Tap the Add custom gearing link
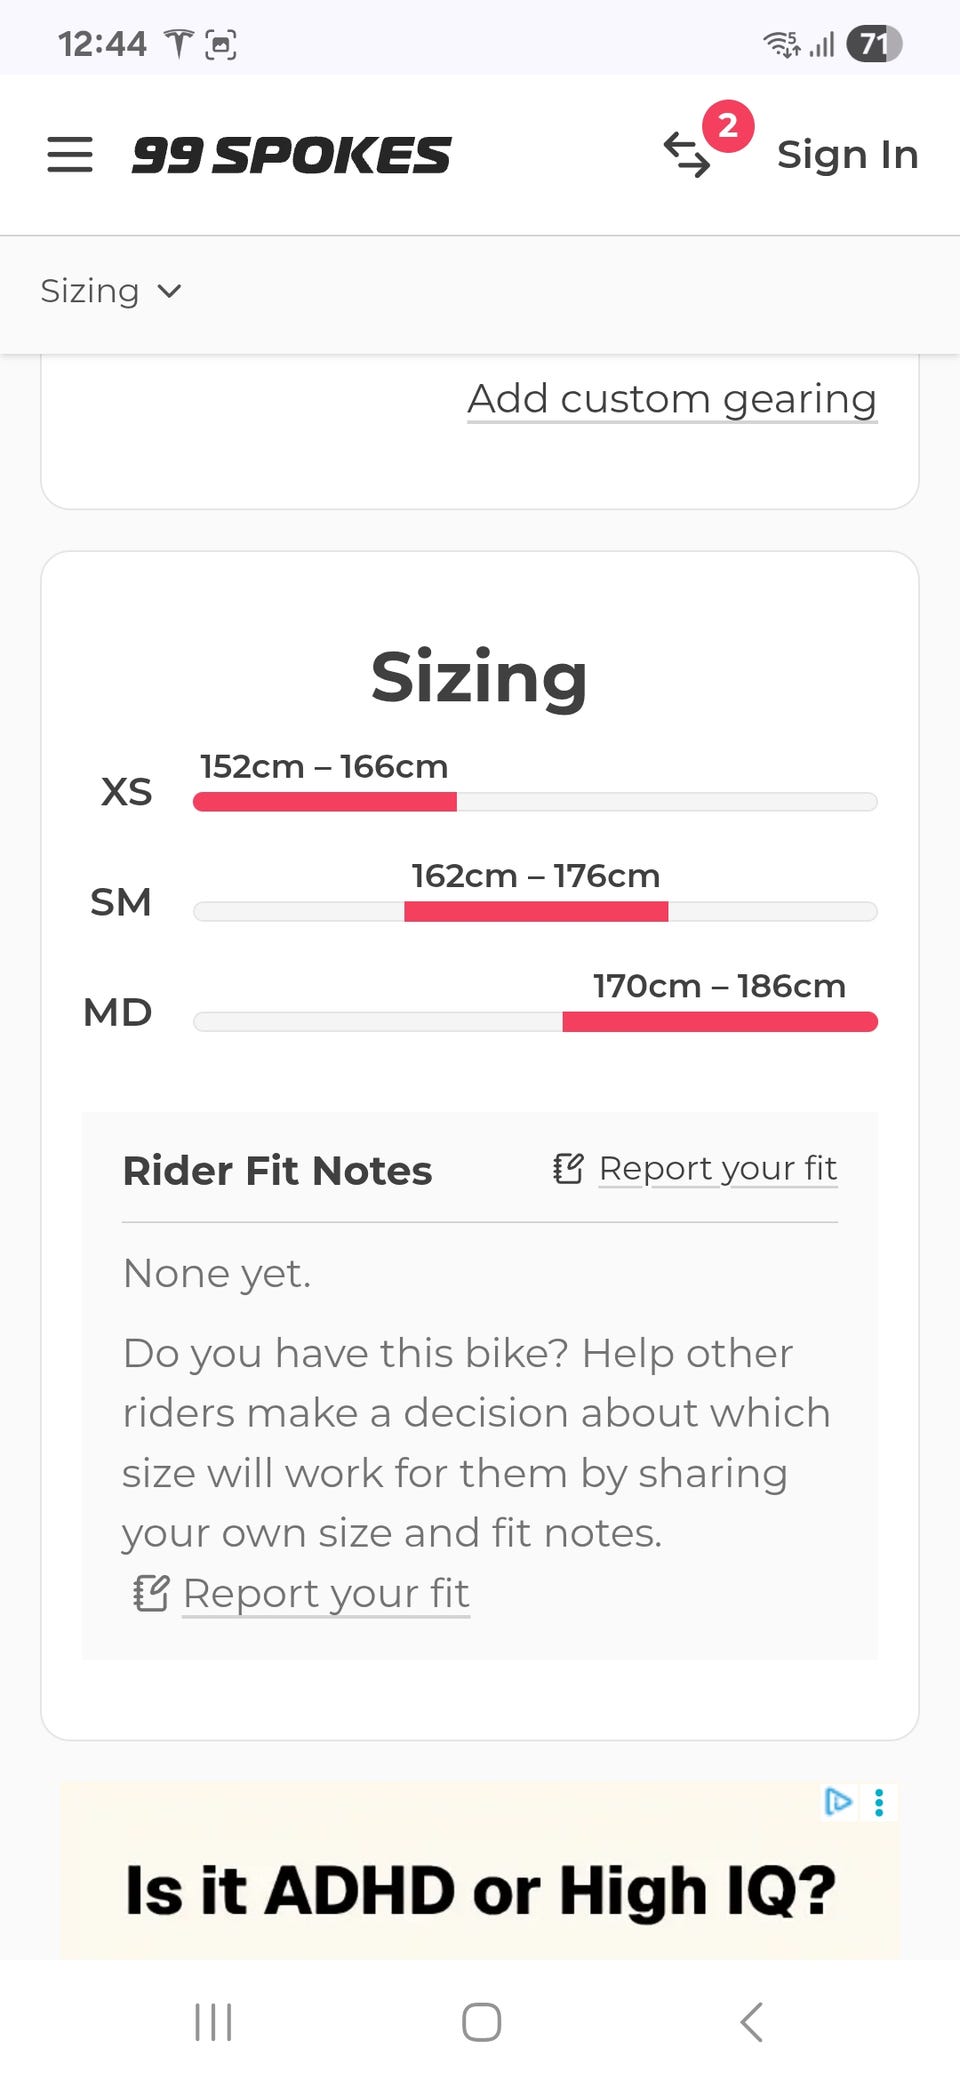The height and width of the screenshot is (2080, 960). [x=672, y=399]
